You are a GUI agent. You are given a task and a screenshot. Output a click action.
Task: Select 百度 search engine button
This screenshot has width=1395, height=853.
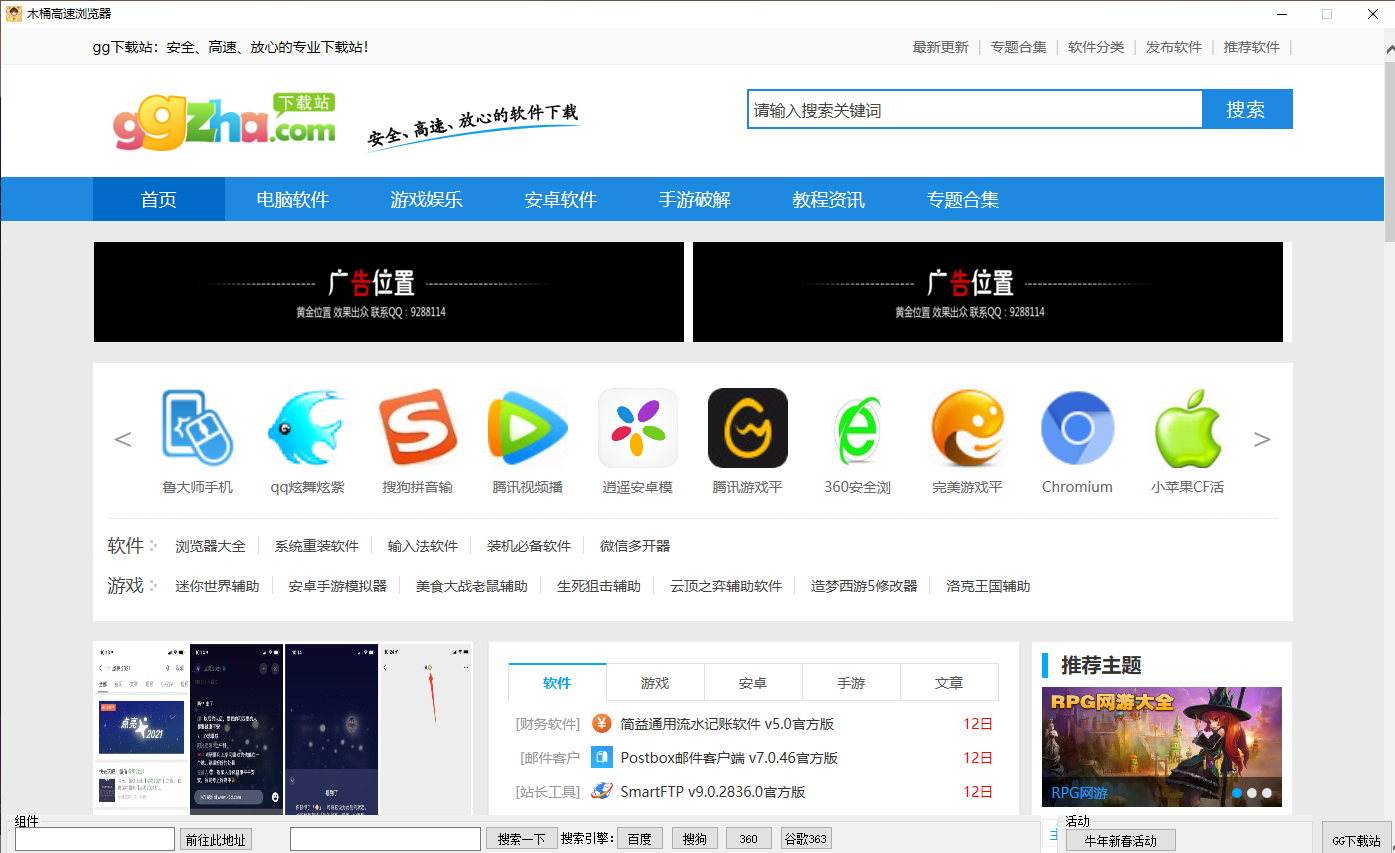coord(640,838)
